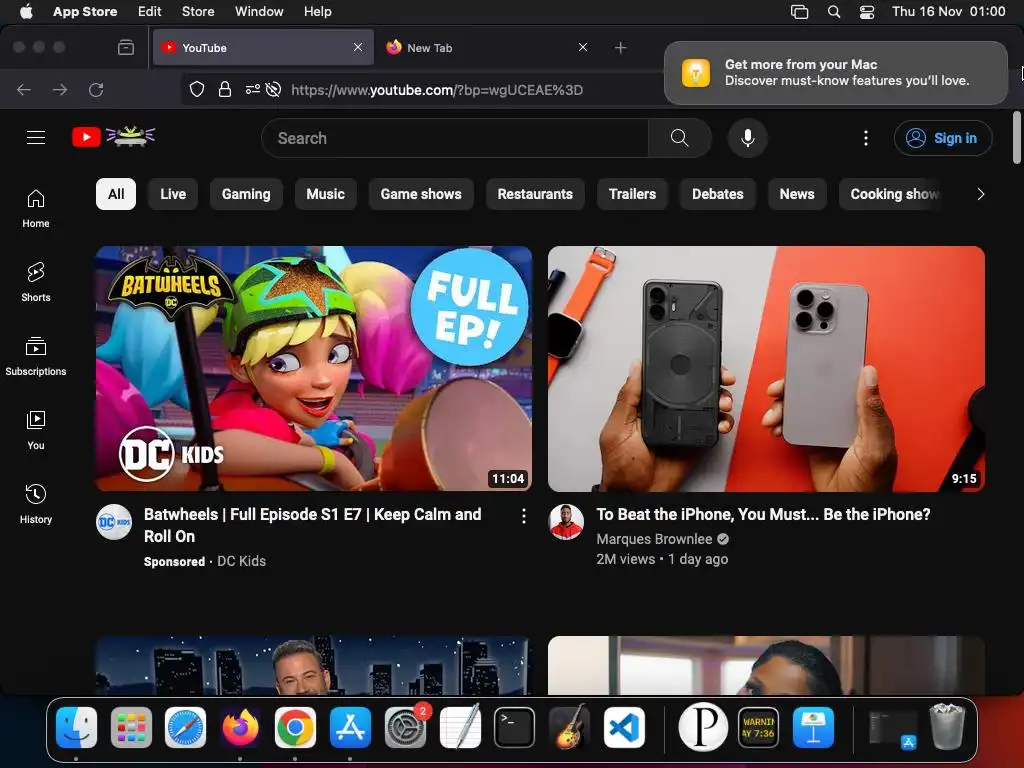The width and height of the screenshot is (1024, 768).
Task: Select the YouTube tab
Action: point(263,48)
